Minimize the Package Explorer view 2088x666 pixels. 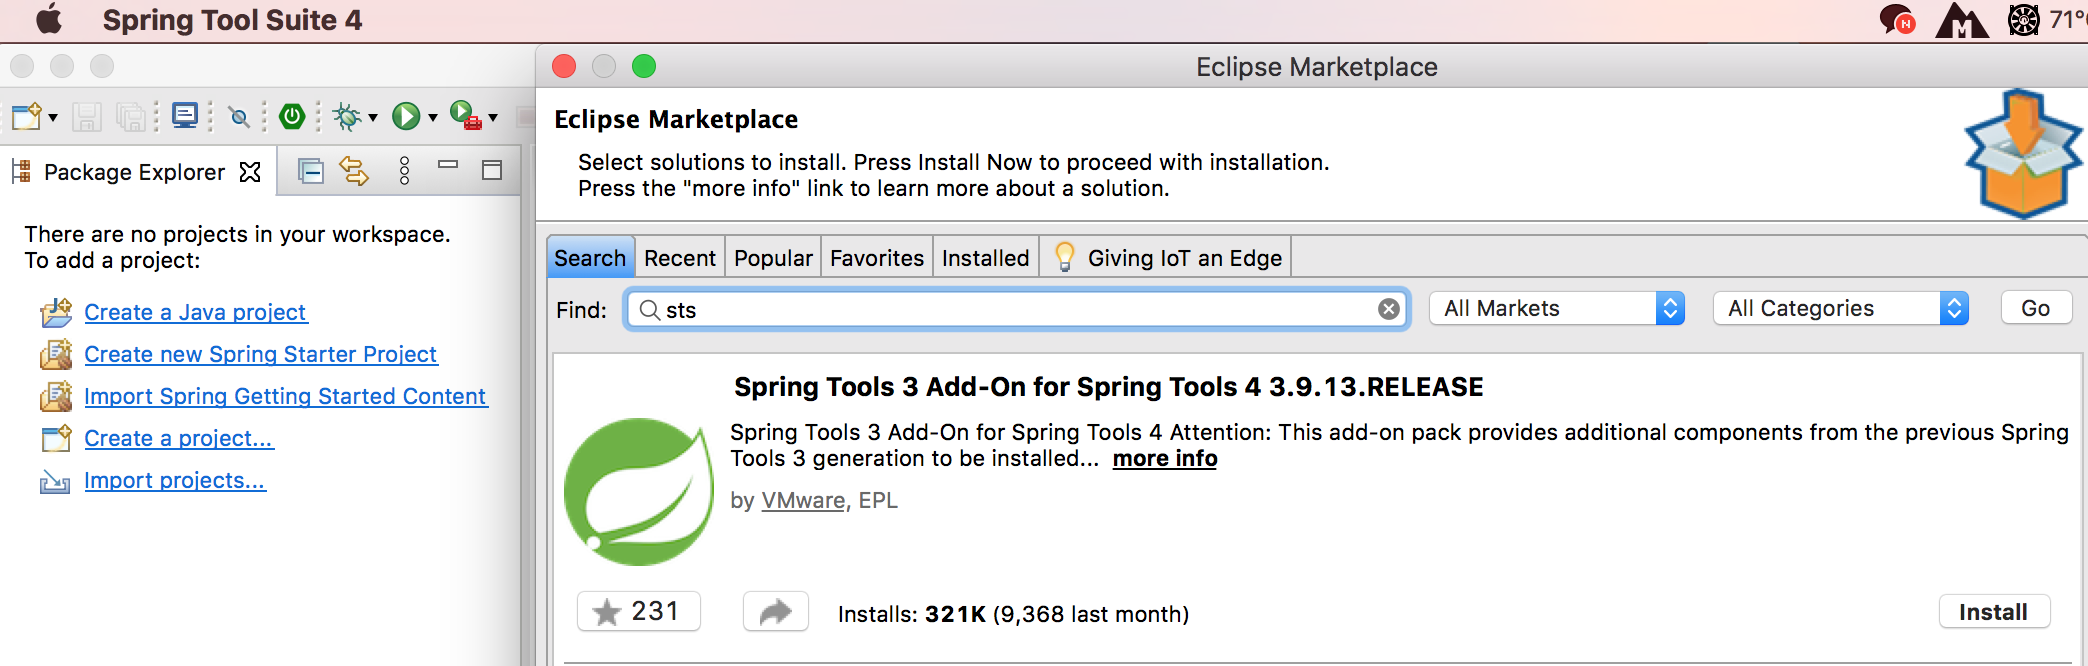coord(448,165)
